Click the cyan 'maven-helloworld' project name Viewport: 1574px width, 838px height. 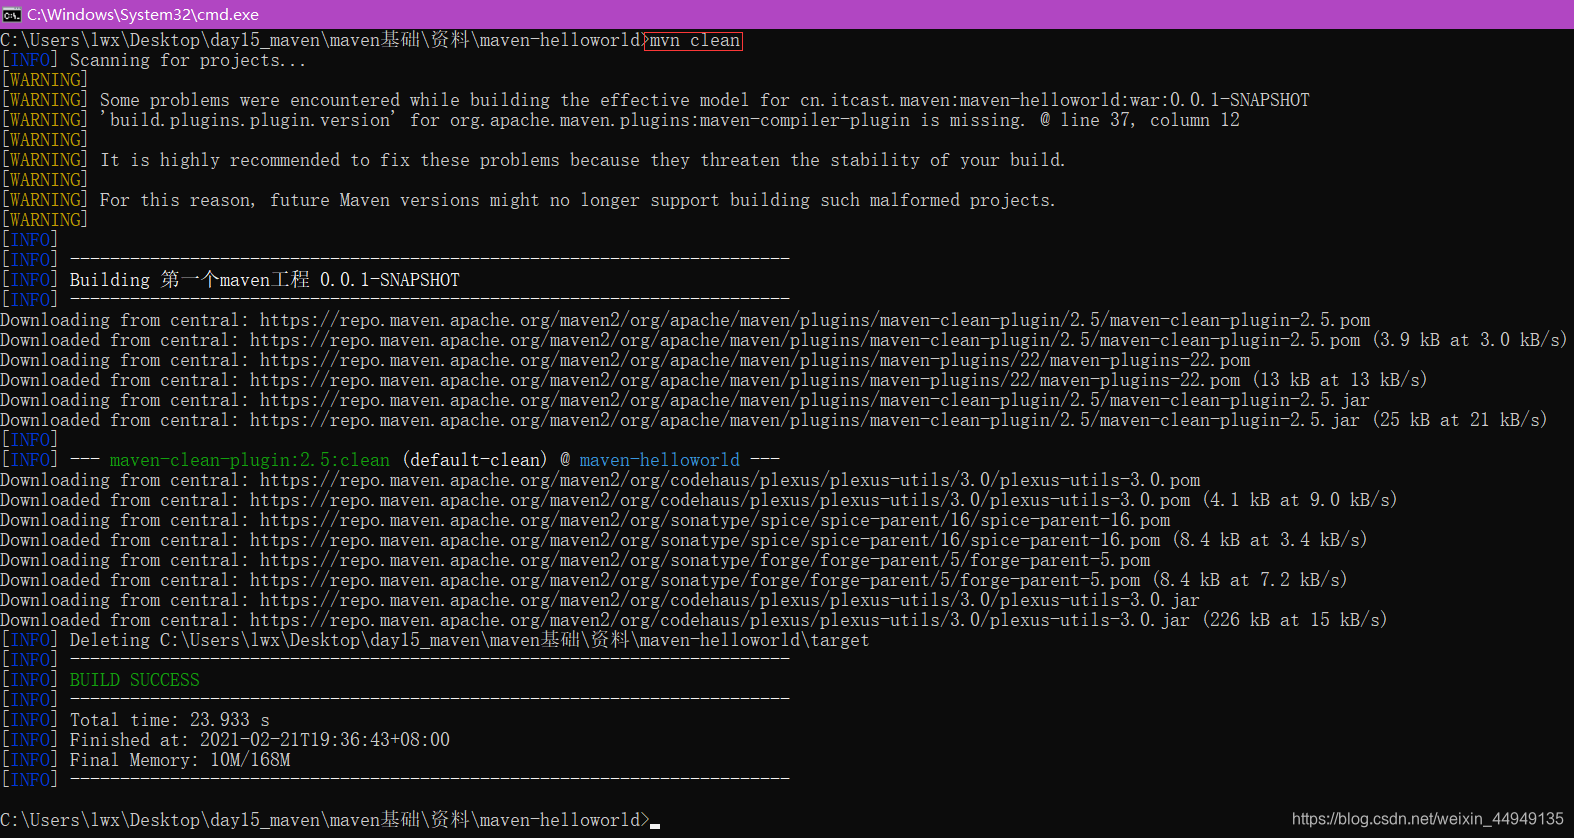[660, 460]
